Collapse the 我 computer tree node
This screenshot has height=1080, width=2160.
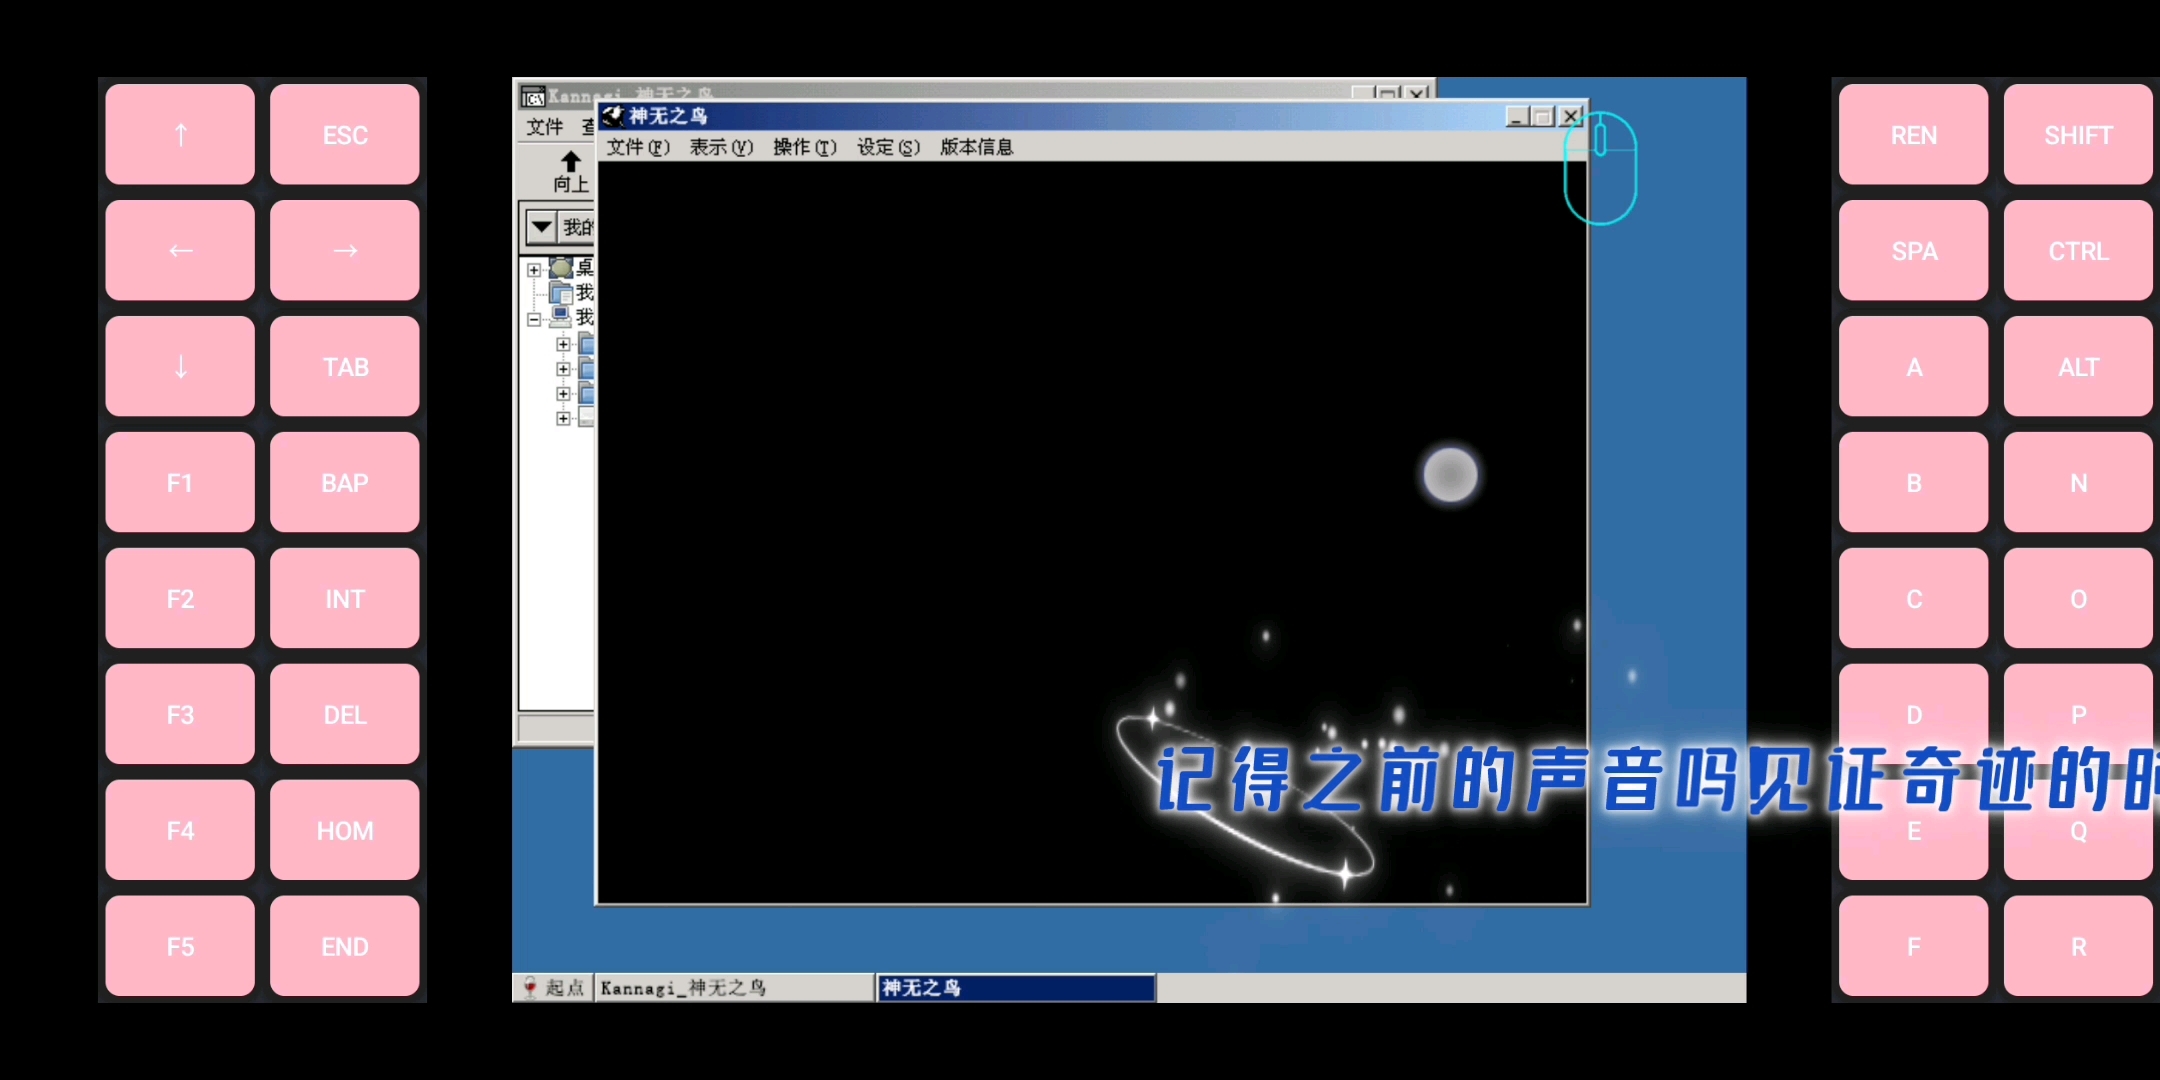point(534,320)
